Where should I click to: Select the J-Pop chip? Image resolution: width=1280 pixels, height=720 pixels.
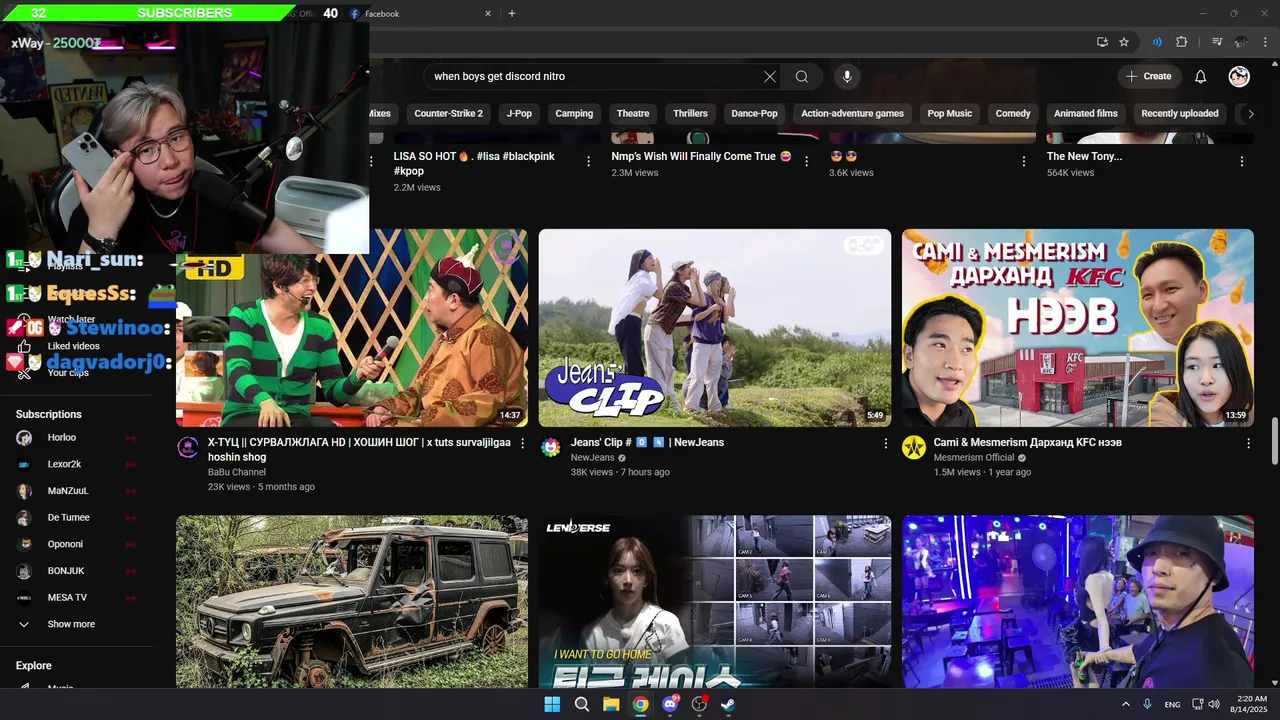(519, 114)
